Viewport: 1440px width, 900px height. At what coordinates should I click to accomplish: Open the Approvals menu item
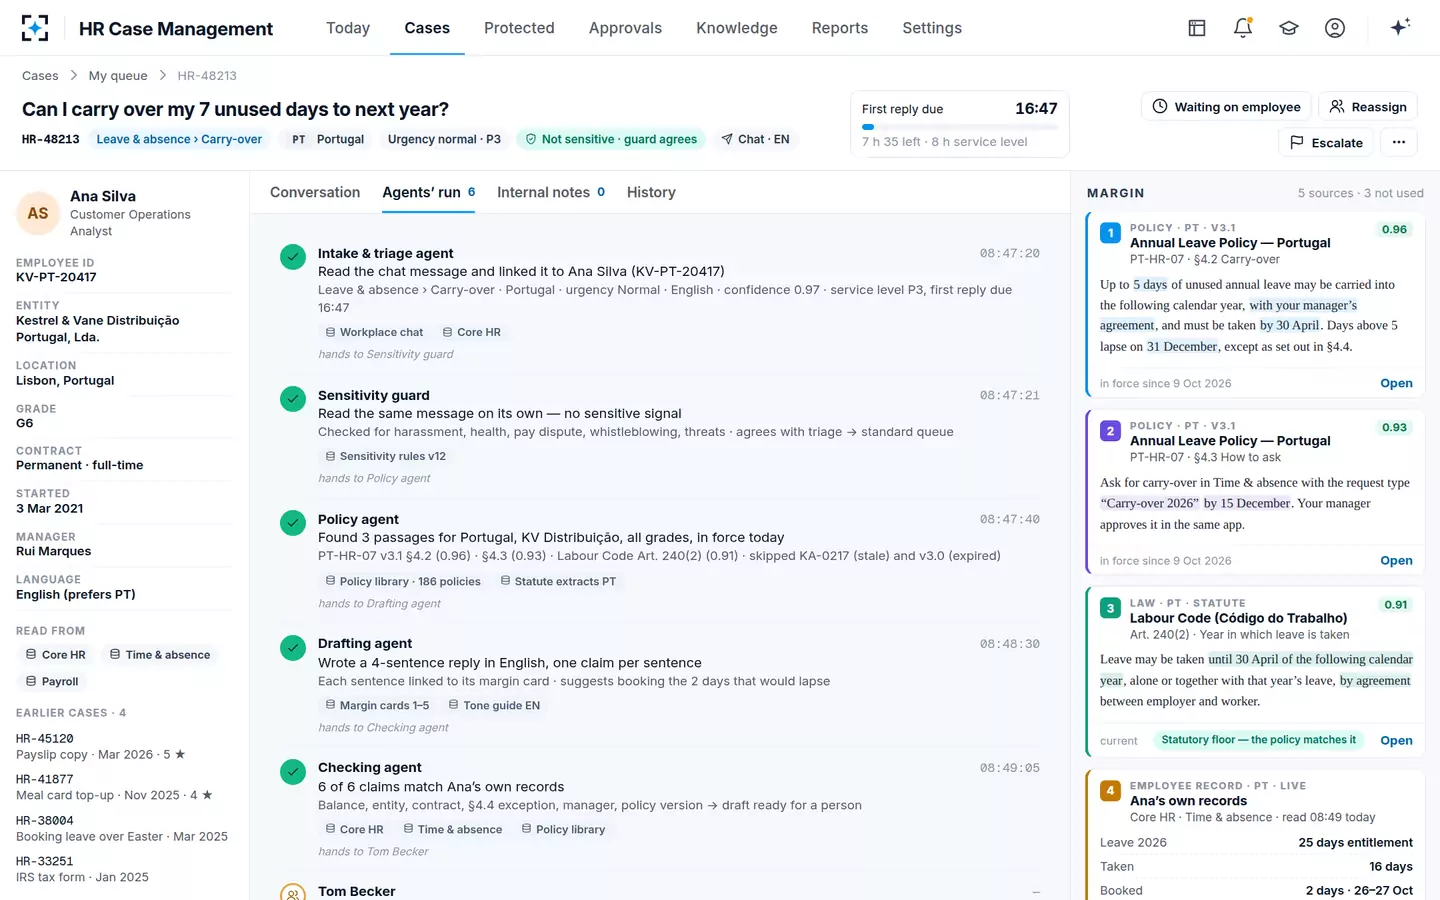point(625,28)
